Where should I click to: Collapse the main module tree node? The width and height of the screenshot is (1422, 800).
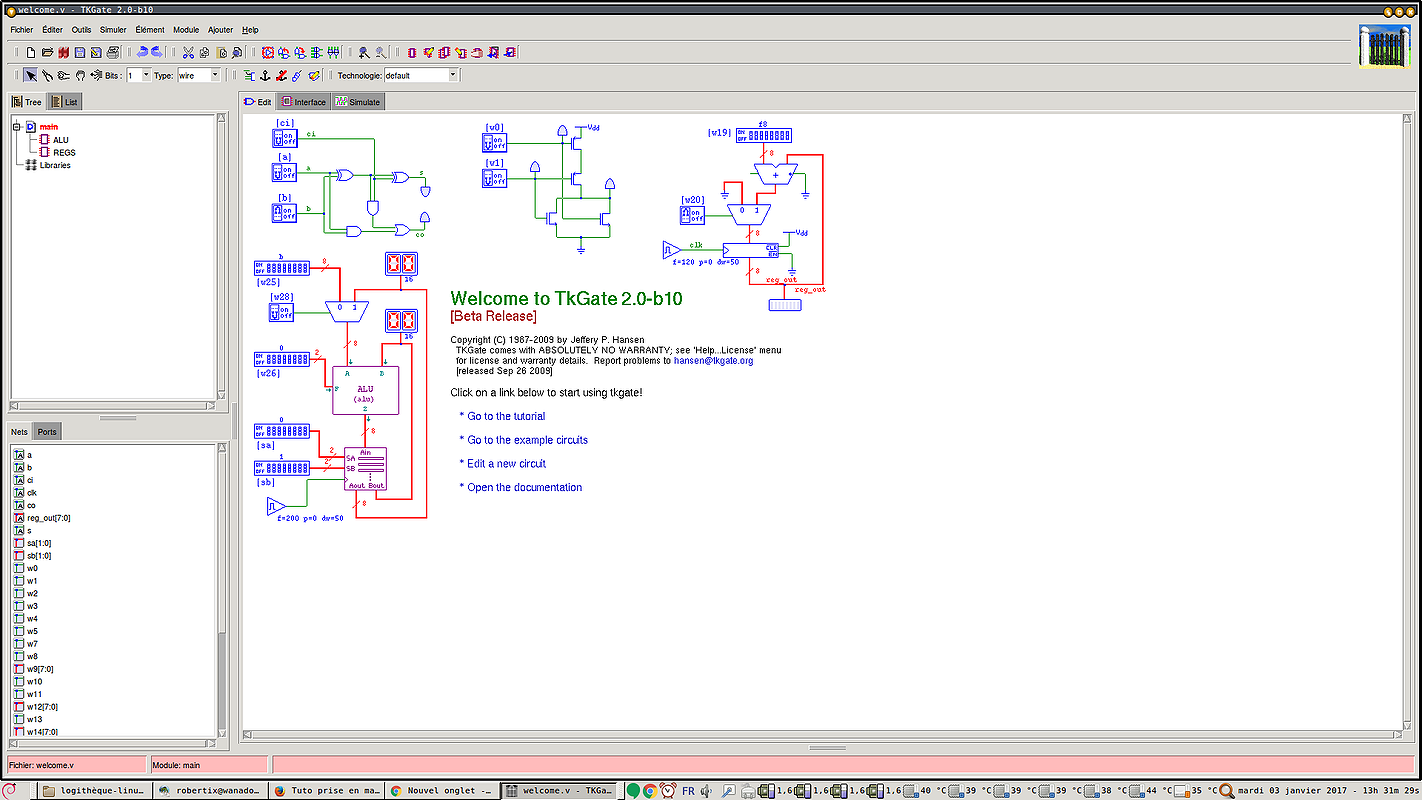coord(17,127)
